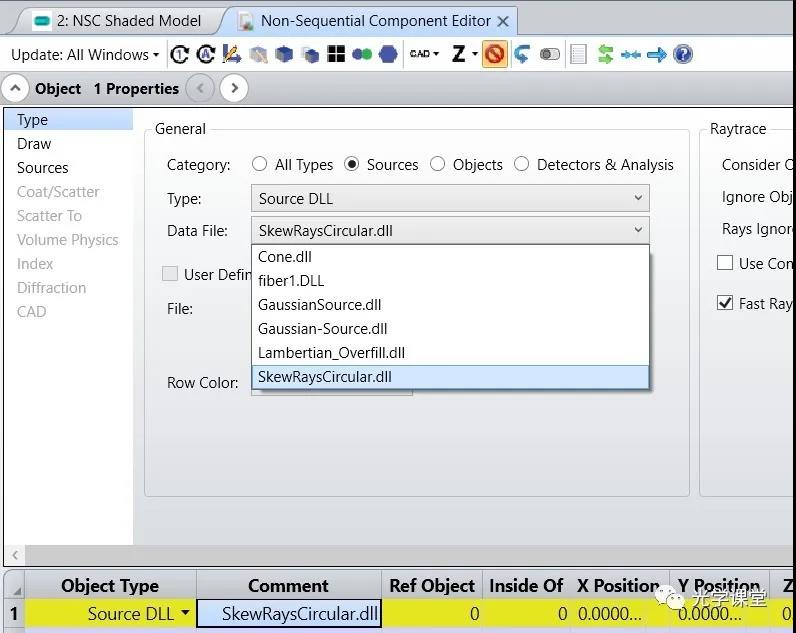Choose the Detectors & Analysis radio button
Viewport: 796px width, 633px height.
(522, 165)
